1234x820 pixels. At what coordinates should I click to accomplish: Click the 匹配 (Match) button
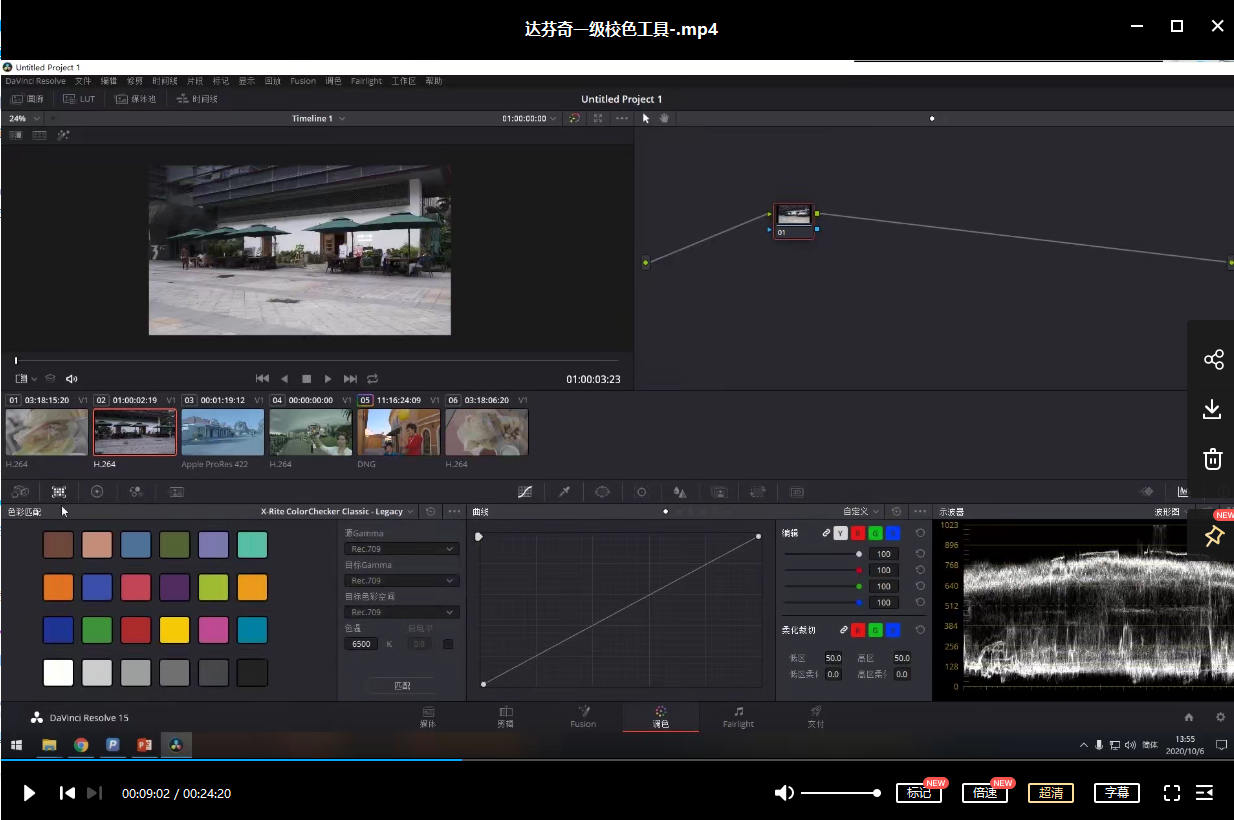[402, 686]
